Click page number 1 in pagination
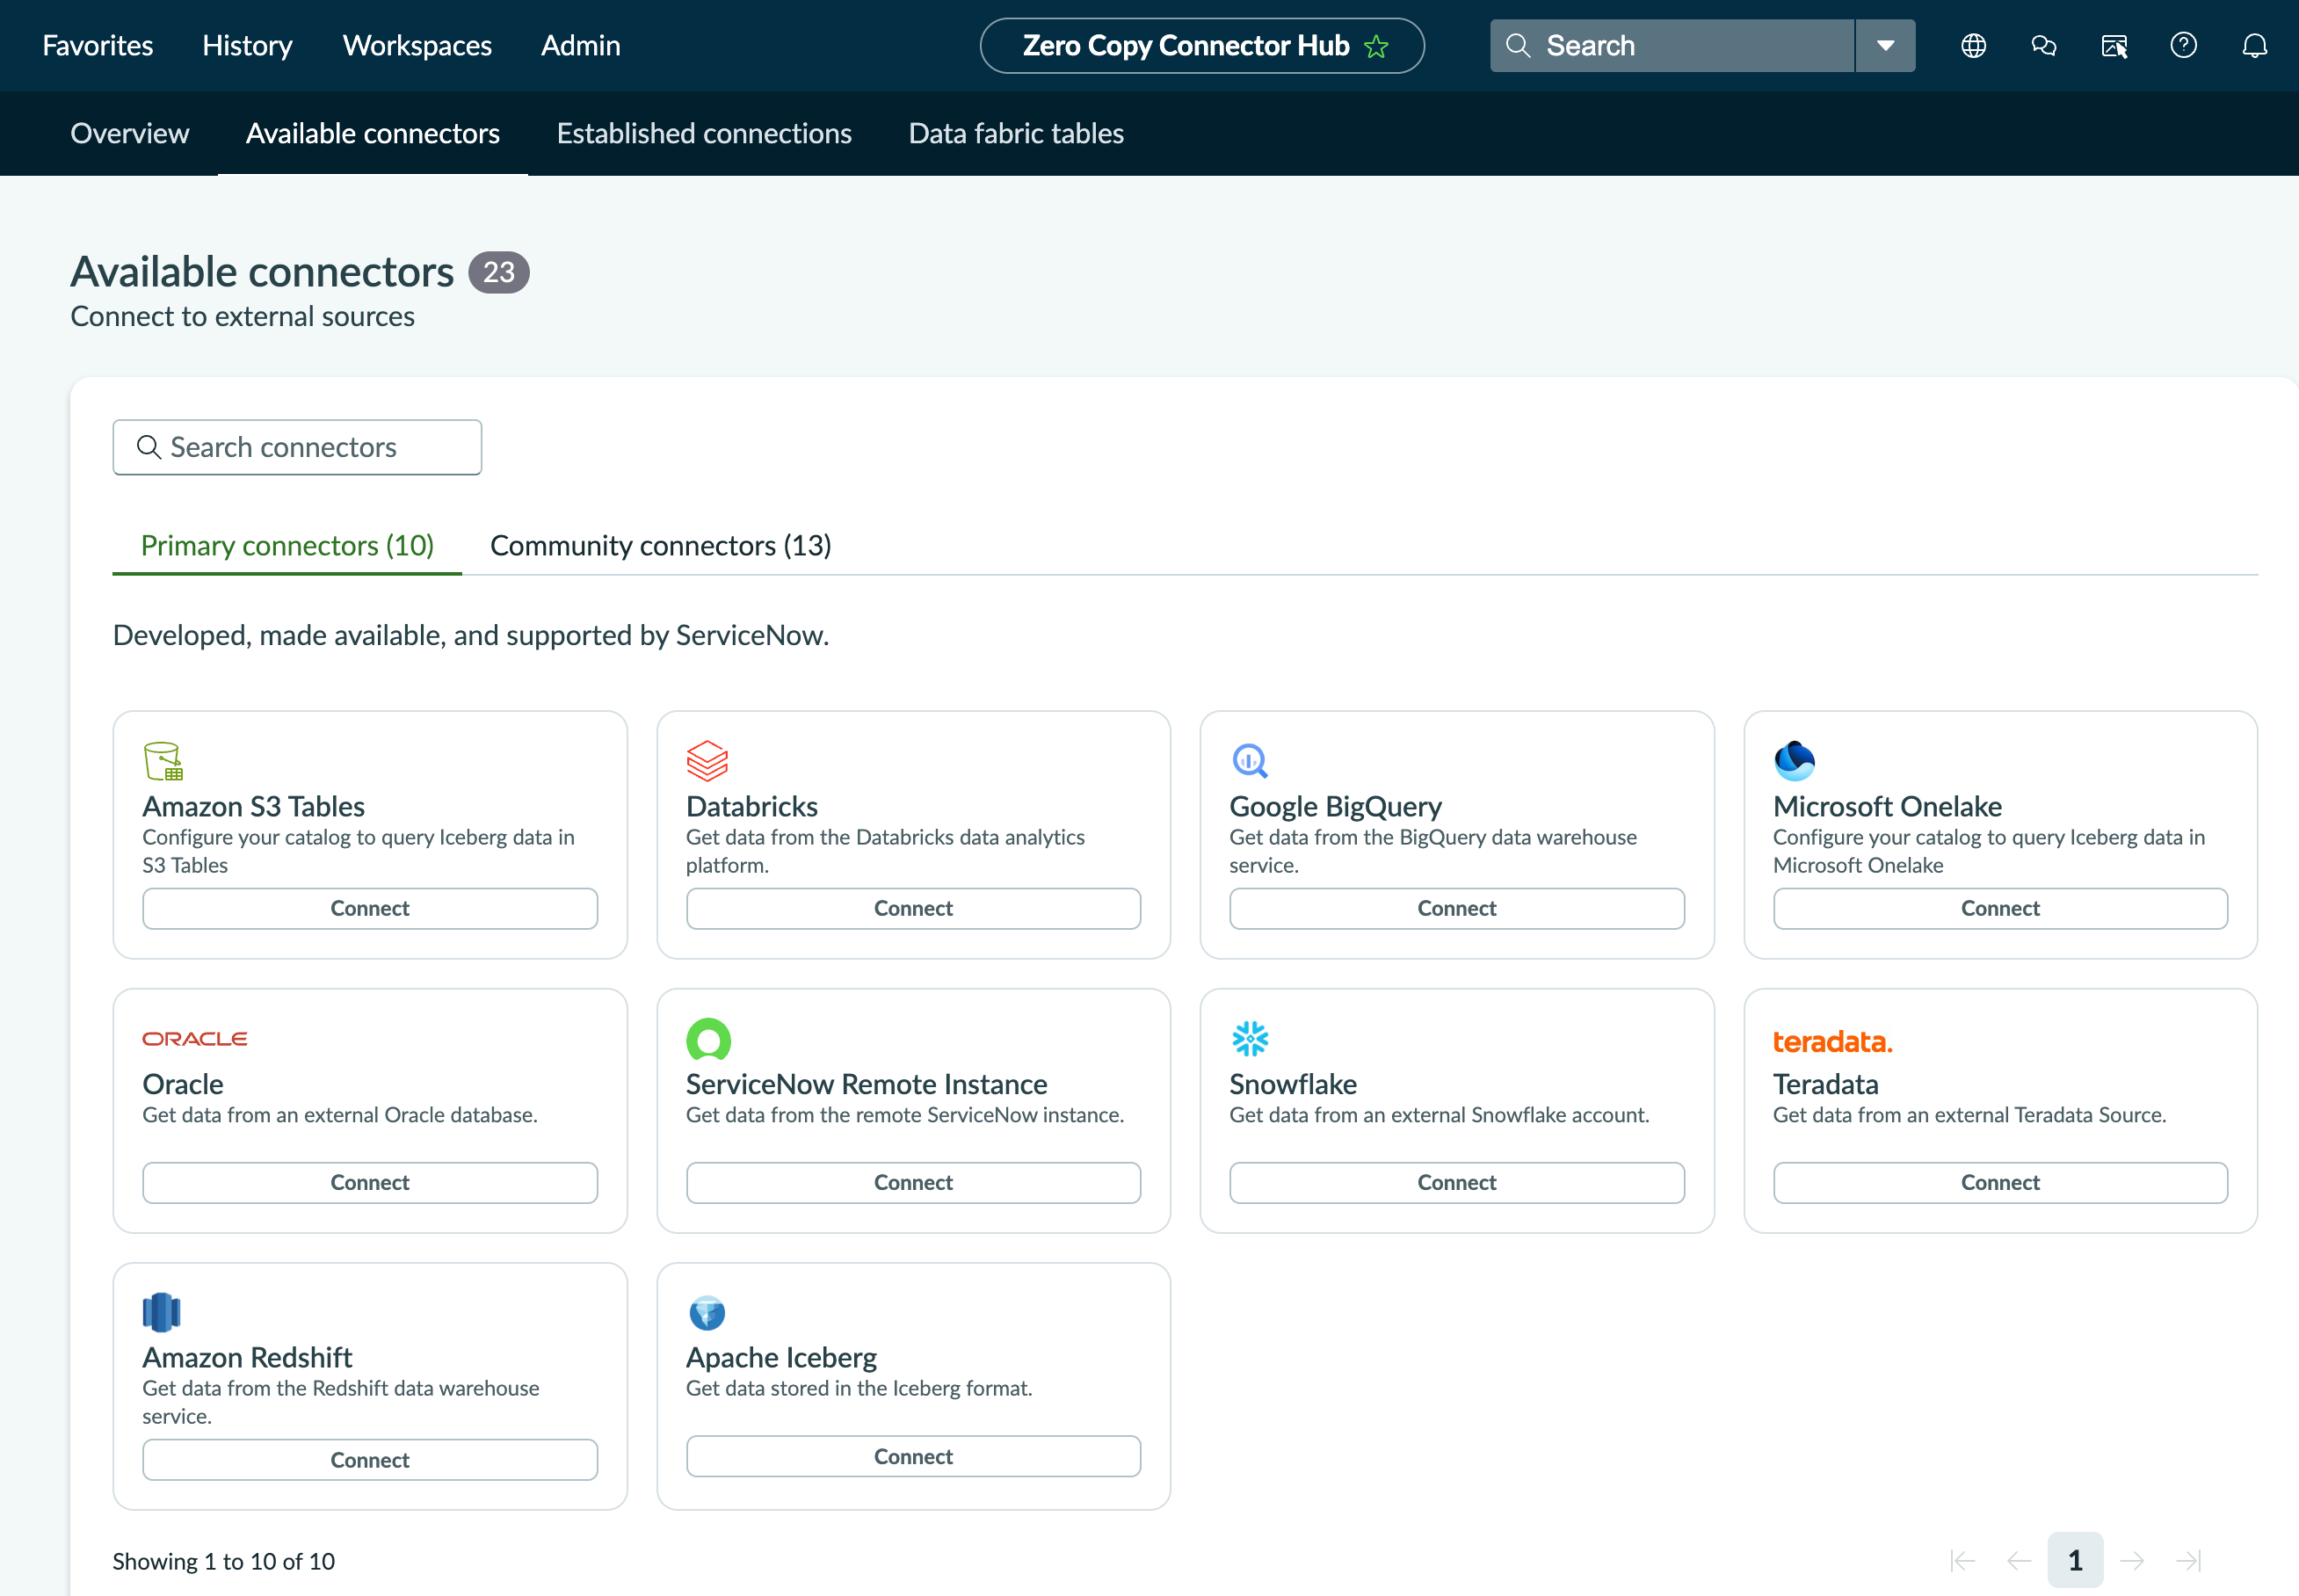 pyautogui.click(x=2075, y=1560)
